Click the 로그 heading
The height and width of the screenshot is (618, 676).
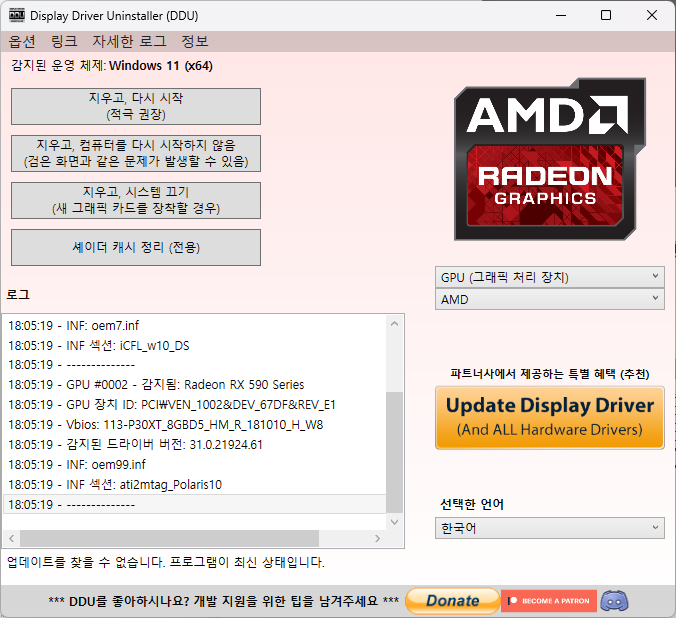[x=18, y=295]
